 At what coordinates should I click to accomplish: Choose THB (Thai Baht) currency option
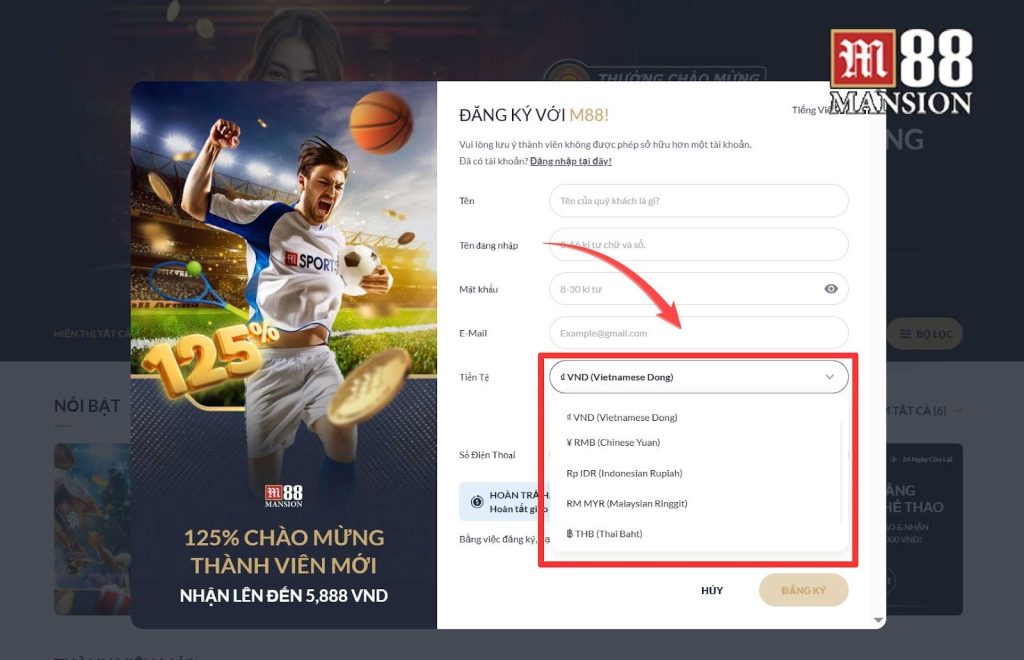tap(604, 533)
